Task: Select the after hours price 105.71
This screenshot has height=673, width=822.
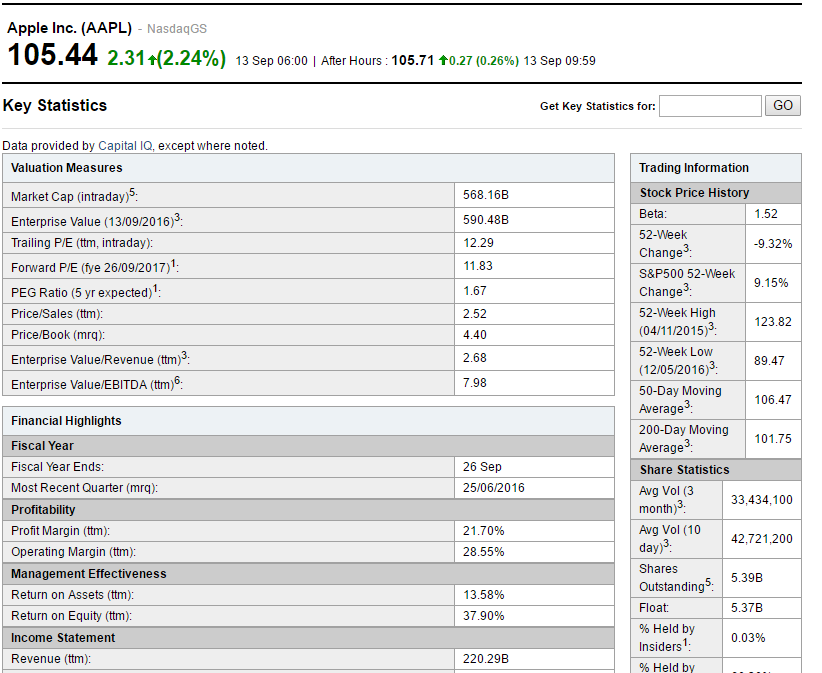Action: tap(413, 60)
